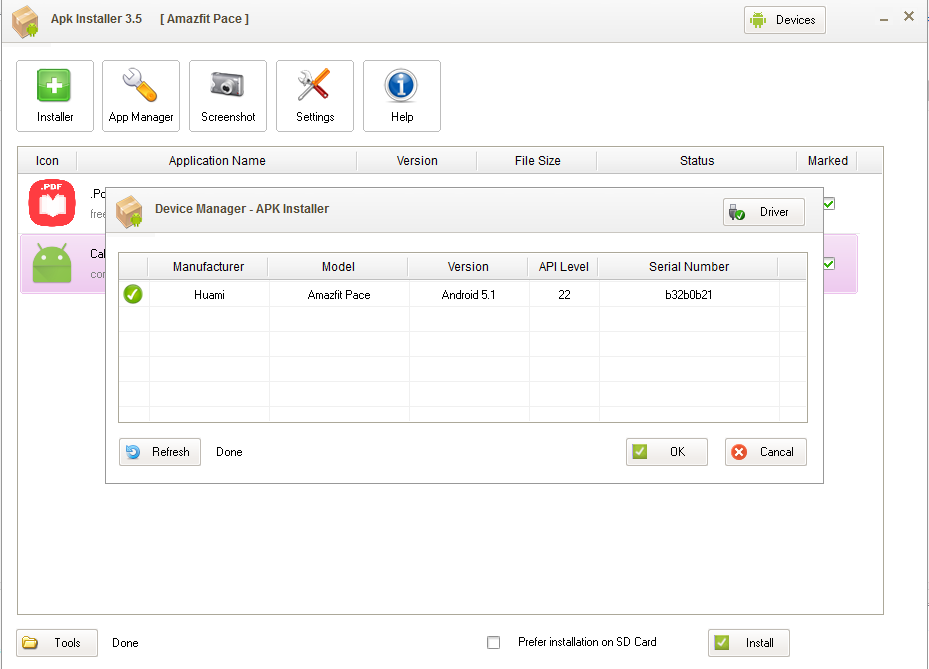Minimize the Apk Installer window
The height and width of the screenshot is (669, 929).
coord(884,20)
